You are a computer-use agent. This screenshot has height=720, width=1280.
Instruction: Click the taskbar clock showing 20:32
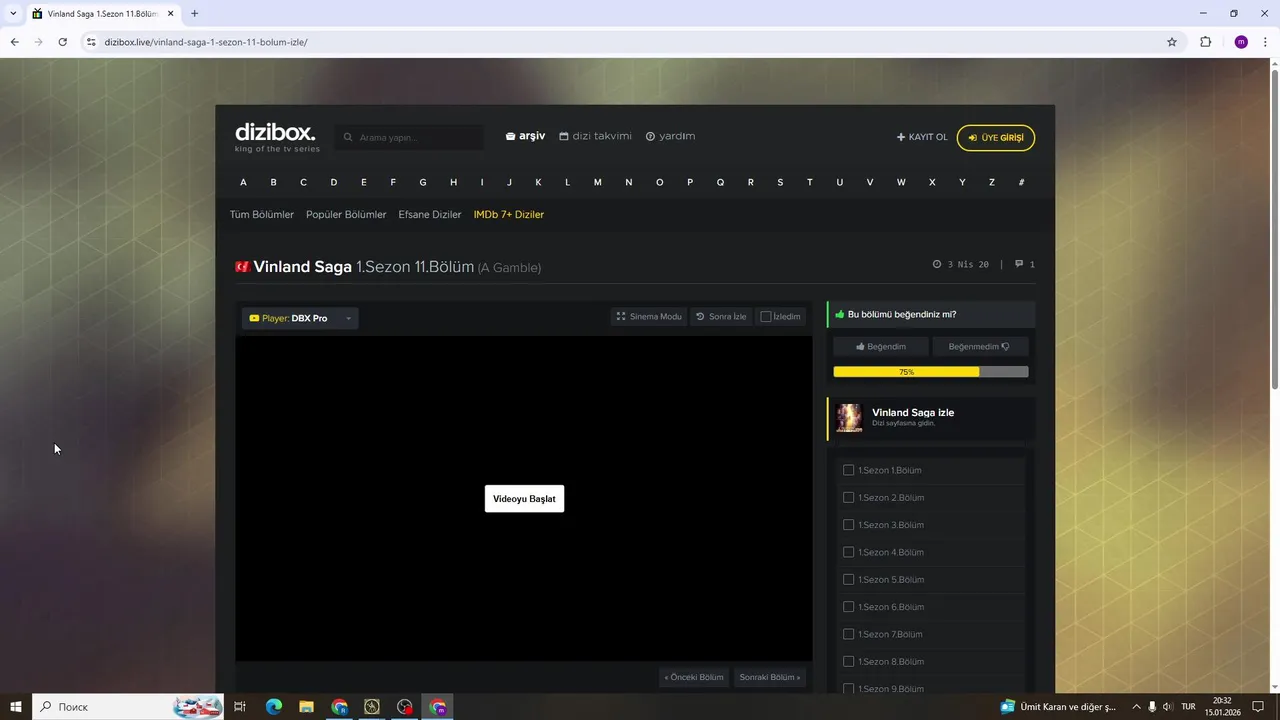click(1222, 707)
